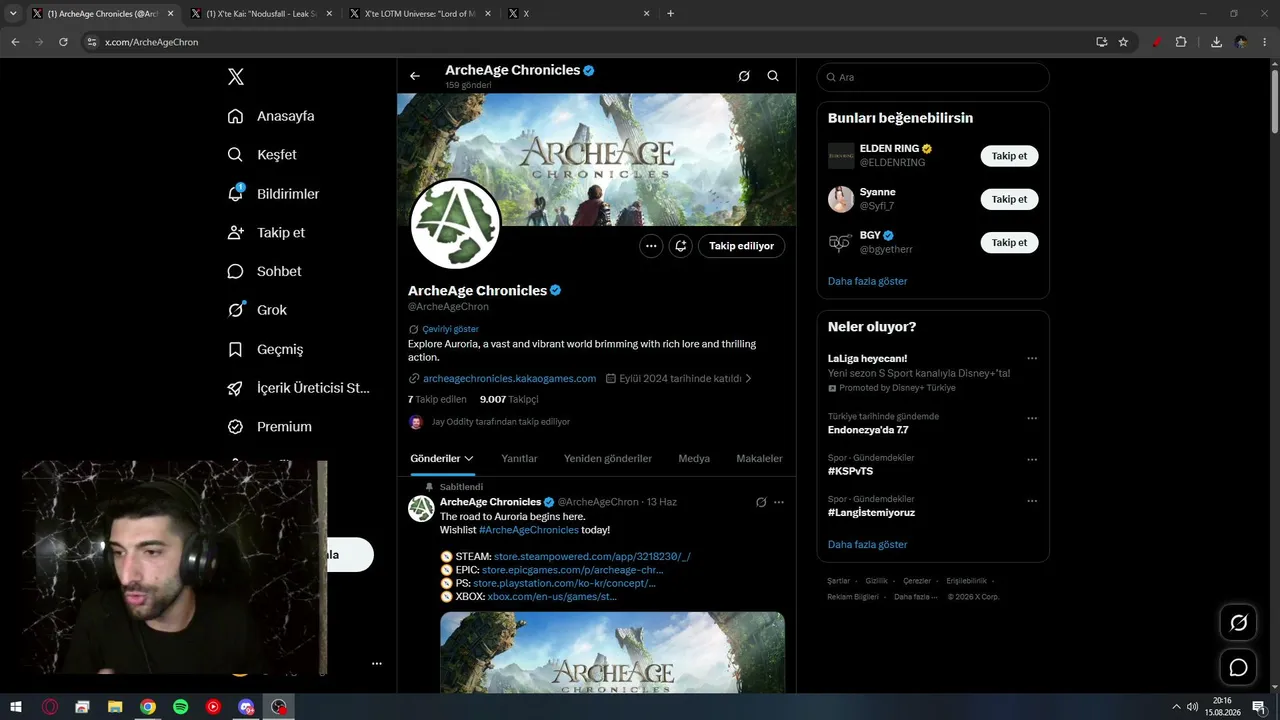Open ArcheAge Chronicles profile avatar
The image size is (1280, 720).
[x=455, y=224]
